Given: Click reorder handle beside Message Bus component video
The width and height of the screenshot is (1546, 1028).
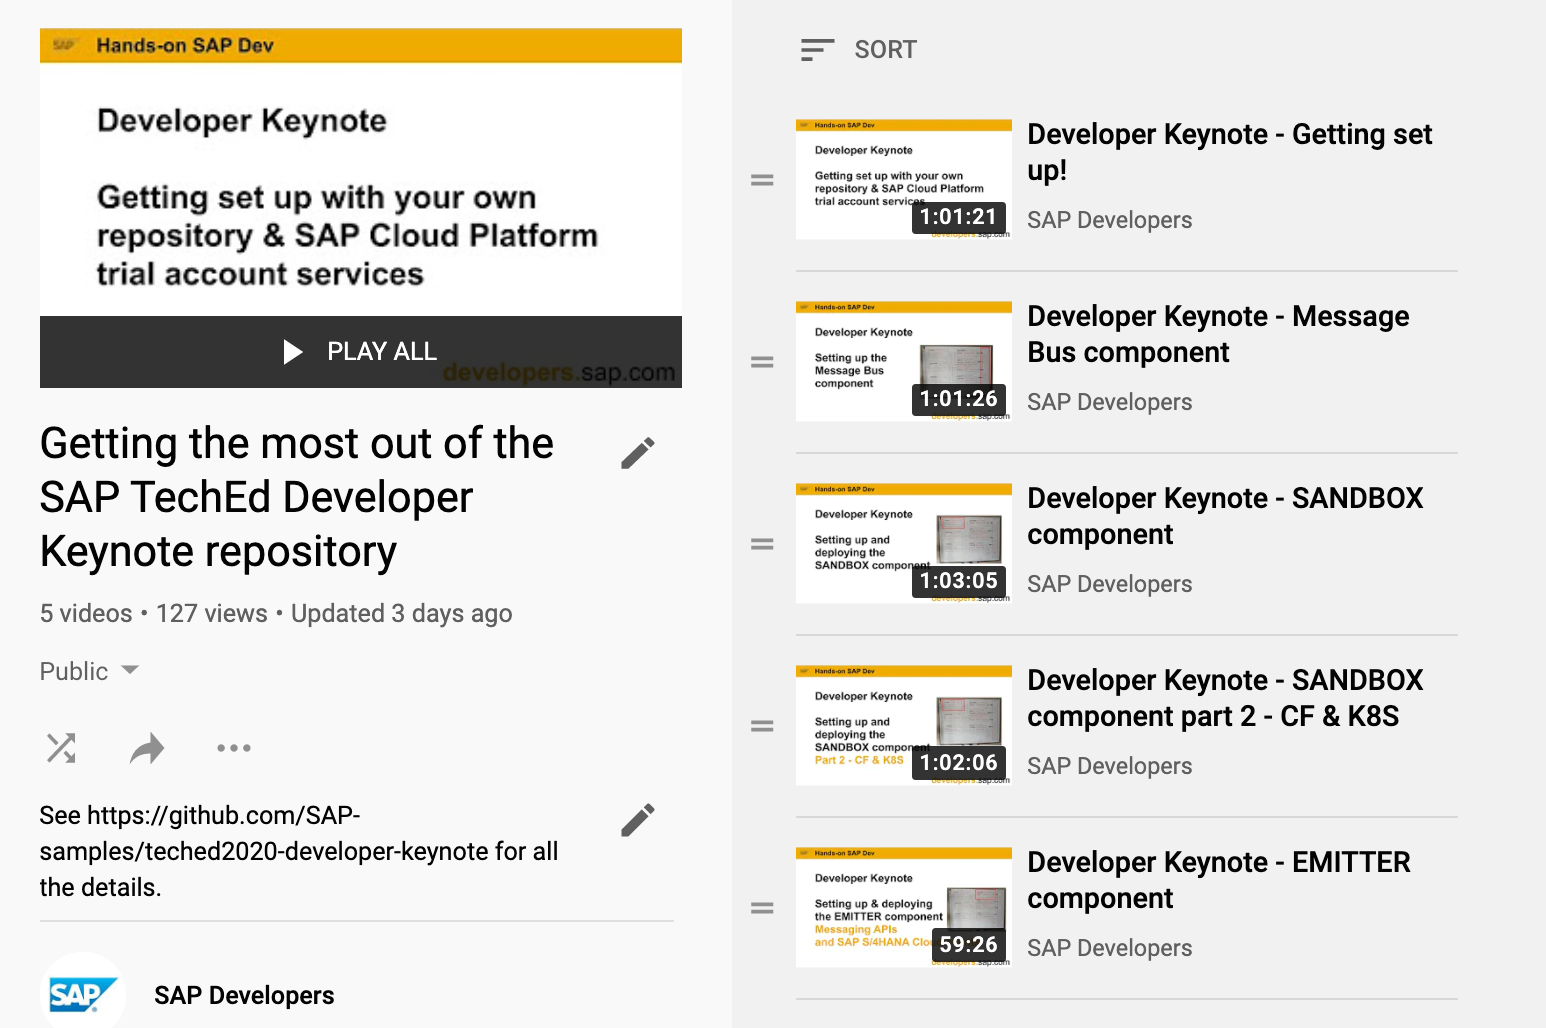Looking at the screenshot, I should pyautogui.click(x=762, y=362).
